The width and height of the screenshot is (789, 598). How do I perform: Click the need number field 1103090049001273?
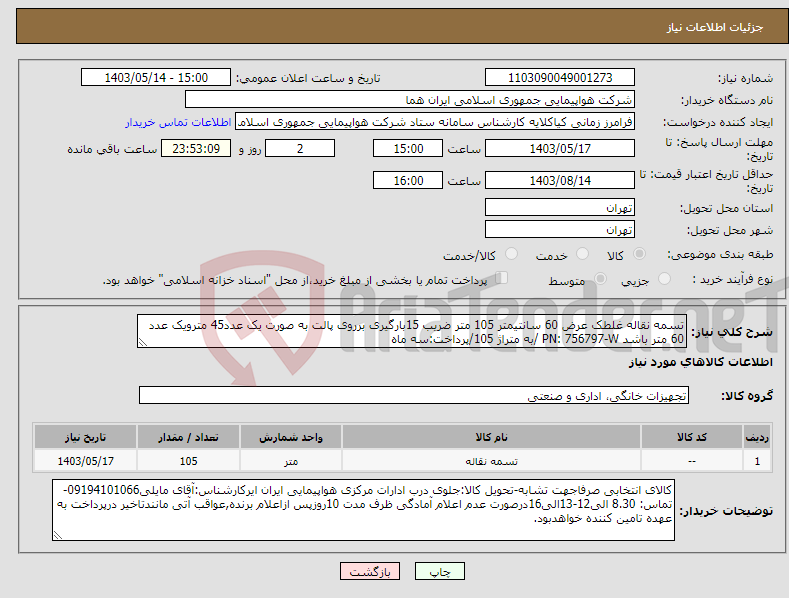tap(560, 78)
